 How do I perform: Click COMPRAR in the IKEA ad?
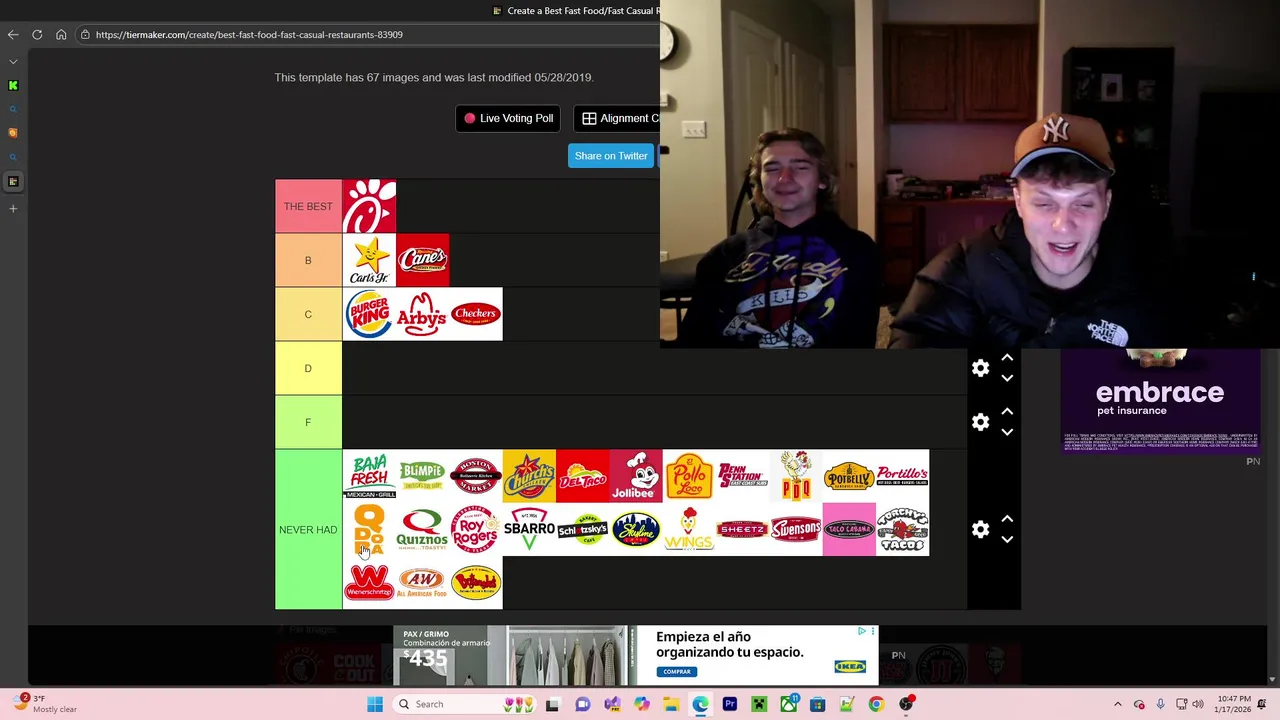pos(677,671)
